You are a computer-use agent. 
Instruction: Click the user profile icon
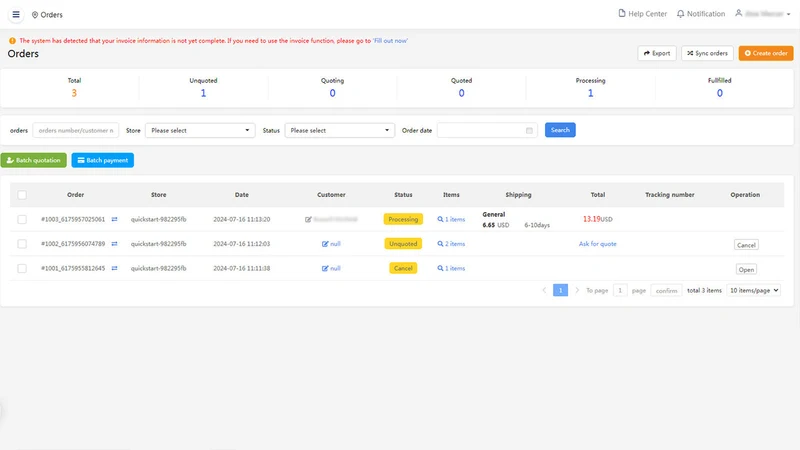(738, 13)
